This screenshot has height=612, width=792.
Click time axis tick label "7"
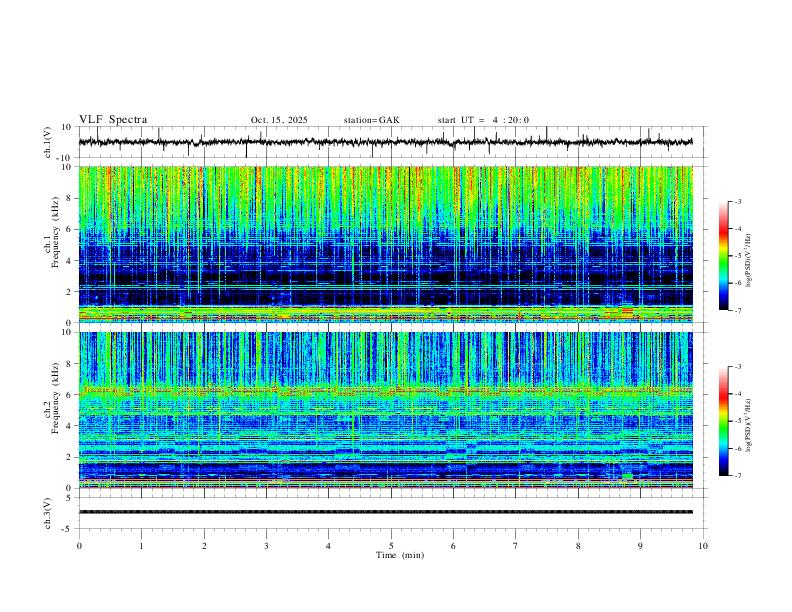point(516,546)
